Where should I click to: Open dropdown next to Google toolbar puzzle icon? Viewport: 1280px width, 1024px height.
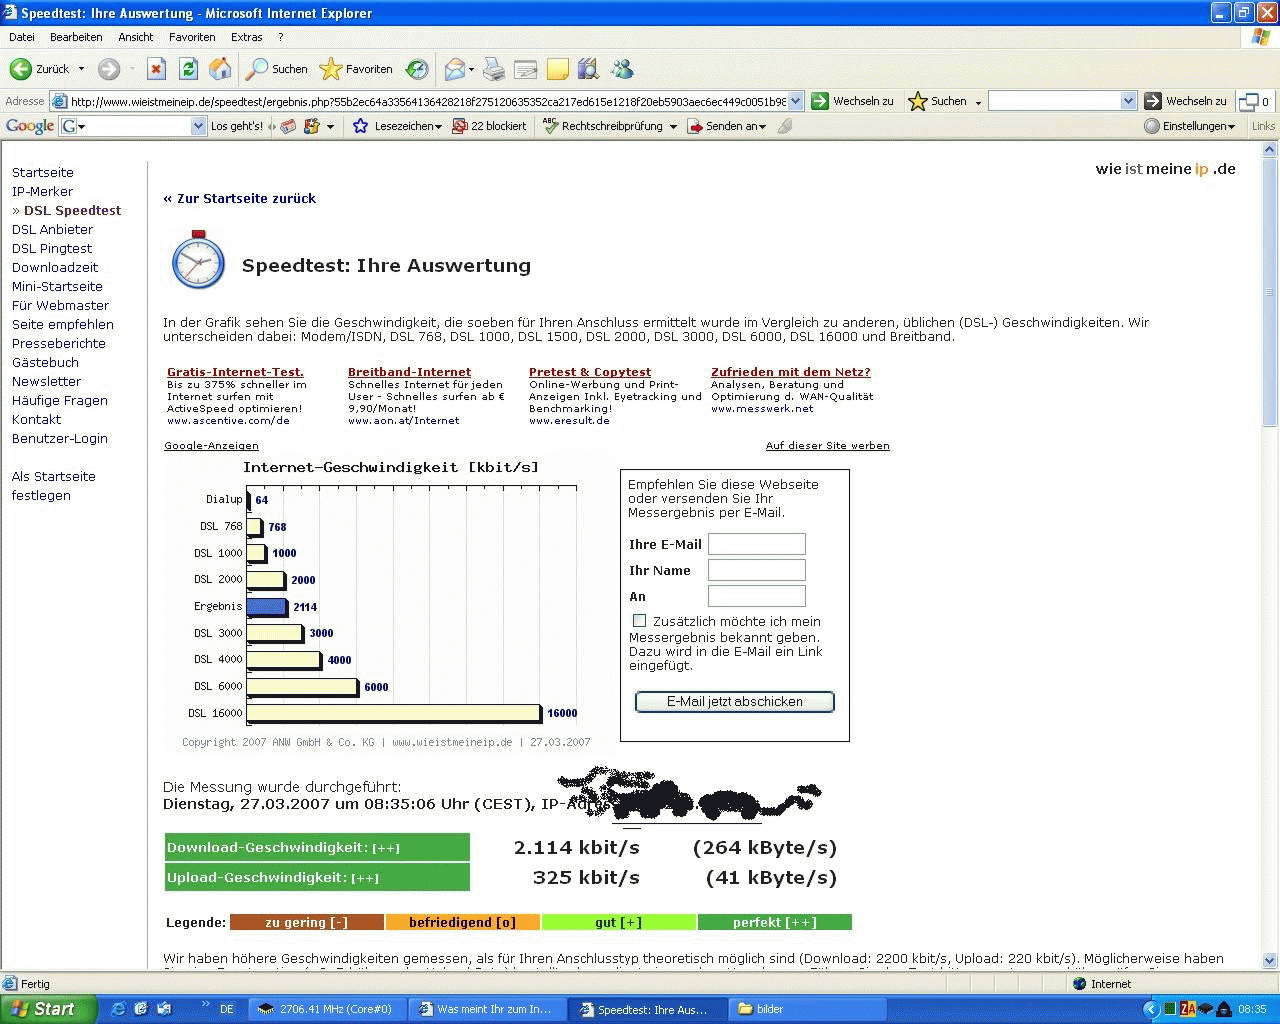tap(330, 126)
